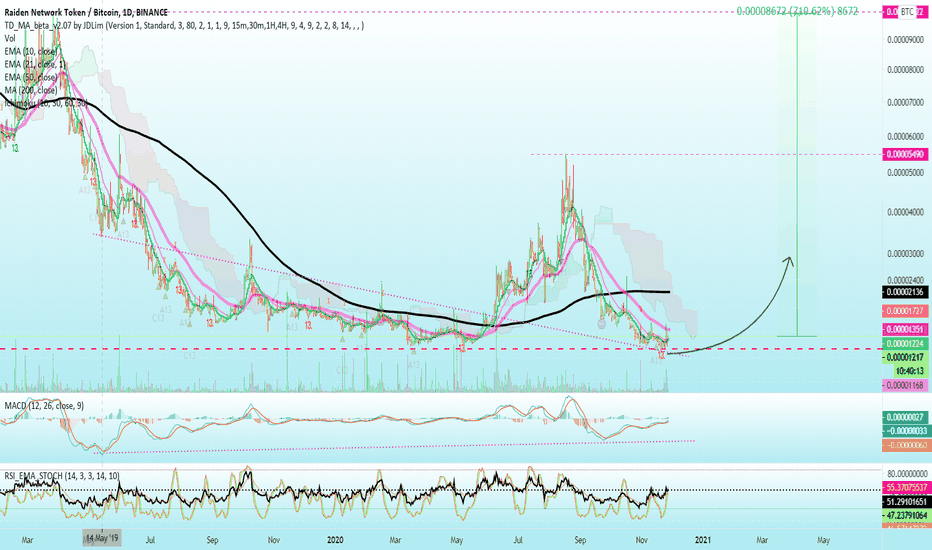The image size is (932, 550).
Task: Click the RSI 55.37075537 value label
Action: [x=906, y=488]
